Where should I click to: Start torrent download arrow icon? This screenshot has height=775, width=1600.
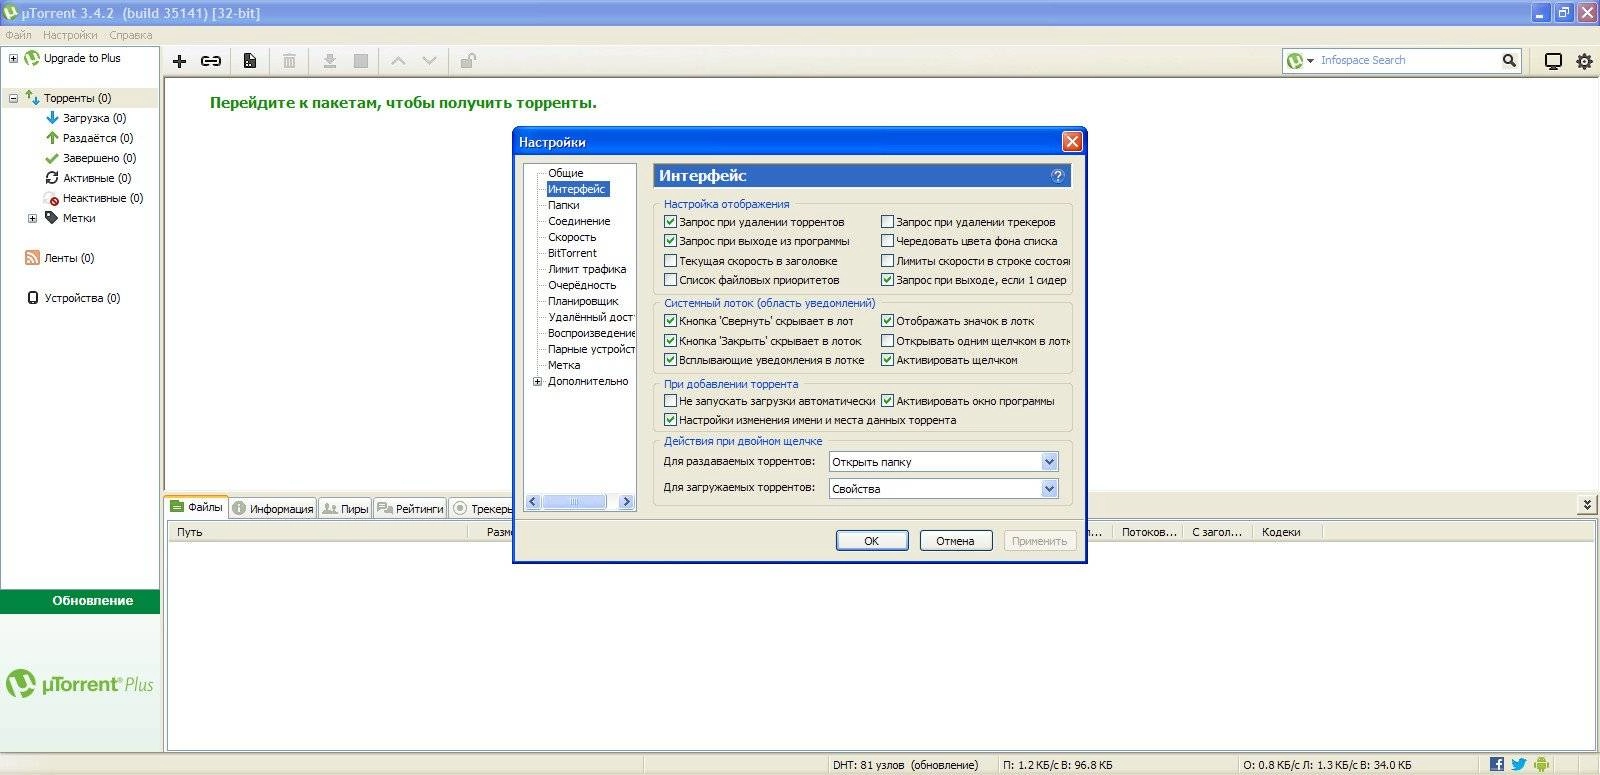click(x=329, y=61)
